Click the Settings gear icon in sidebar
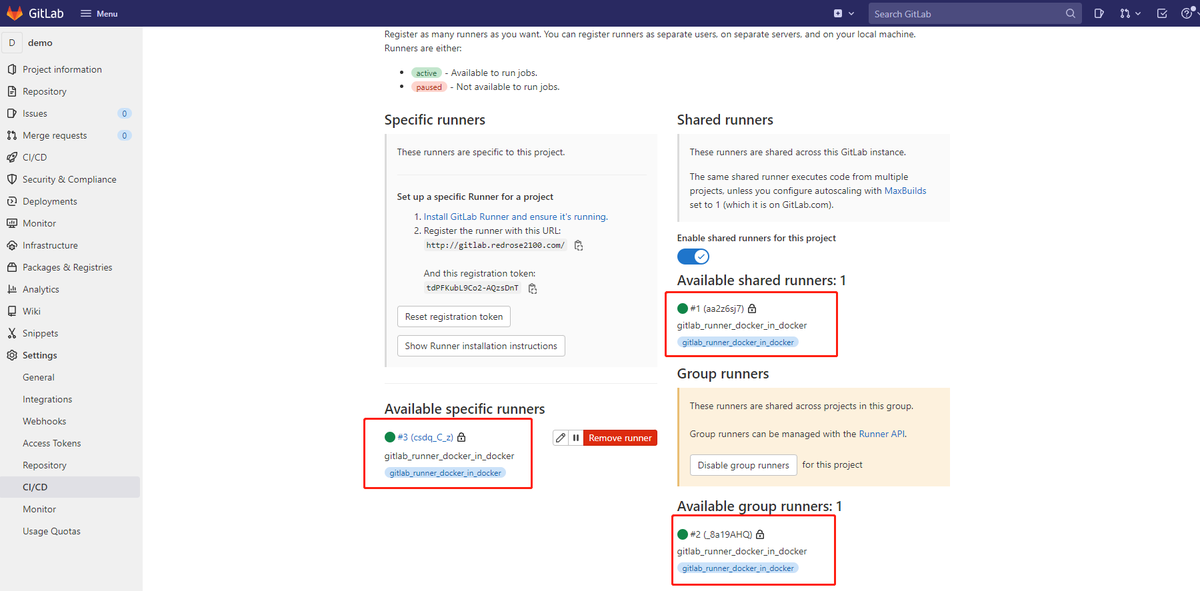Screen dimensions: 1200x591 pyautogui.click(x=12, y=355)
